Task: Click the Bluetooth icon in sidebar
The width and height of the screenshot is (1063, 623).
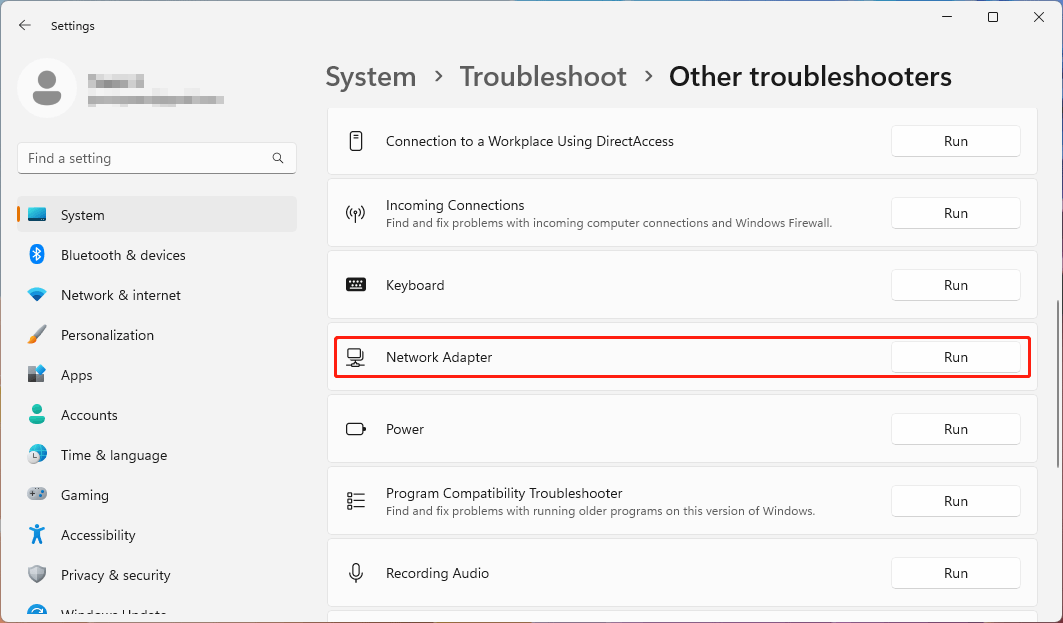Action: pos(37,255)
